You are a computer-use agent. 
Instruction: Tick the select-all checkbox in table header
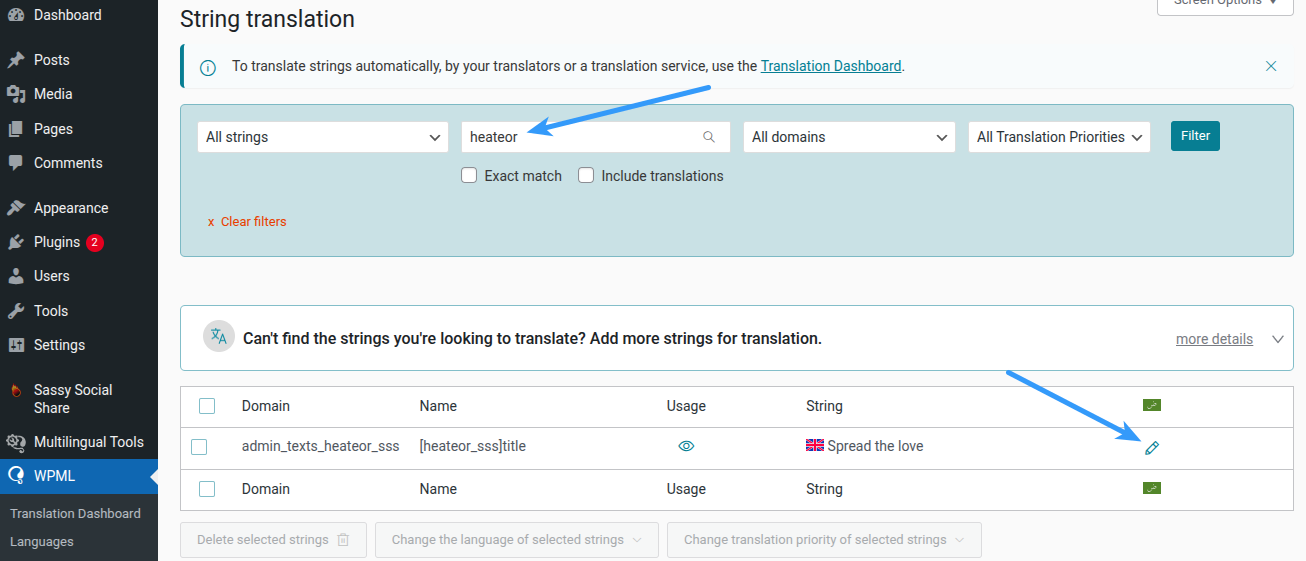[x=207, y=406]
